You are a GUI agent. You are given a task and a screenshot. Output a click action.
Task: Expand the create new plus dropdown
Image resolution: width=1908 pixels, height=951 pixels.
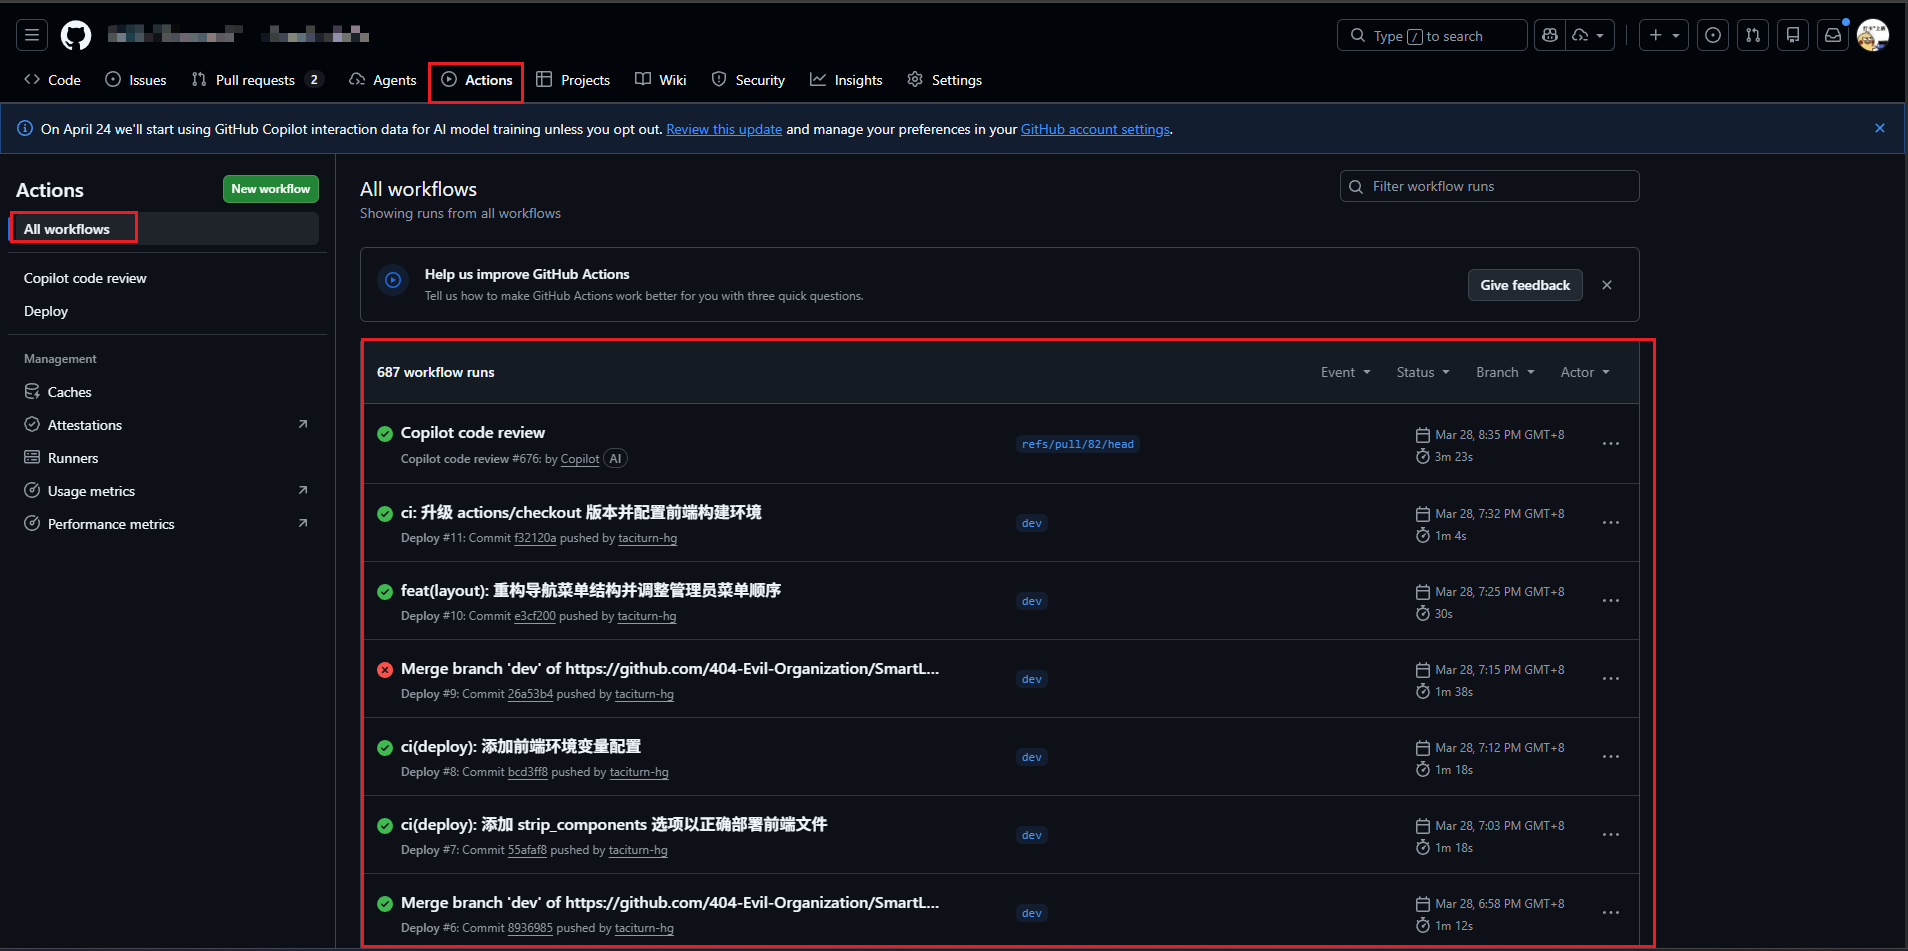point(1664,36)
